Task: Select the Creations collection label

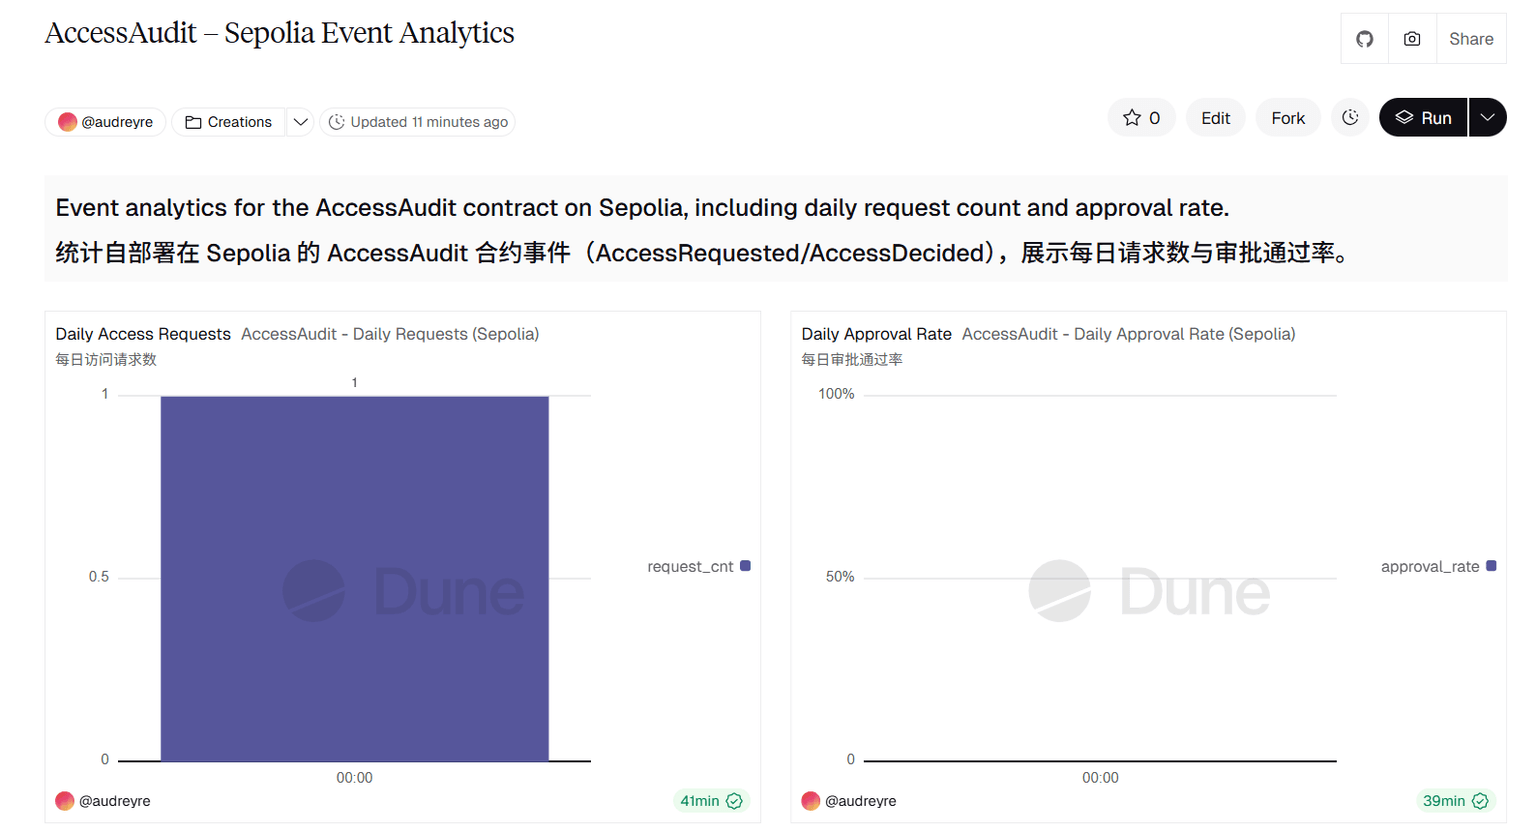Action: (240, 121)
